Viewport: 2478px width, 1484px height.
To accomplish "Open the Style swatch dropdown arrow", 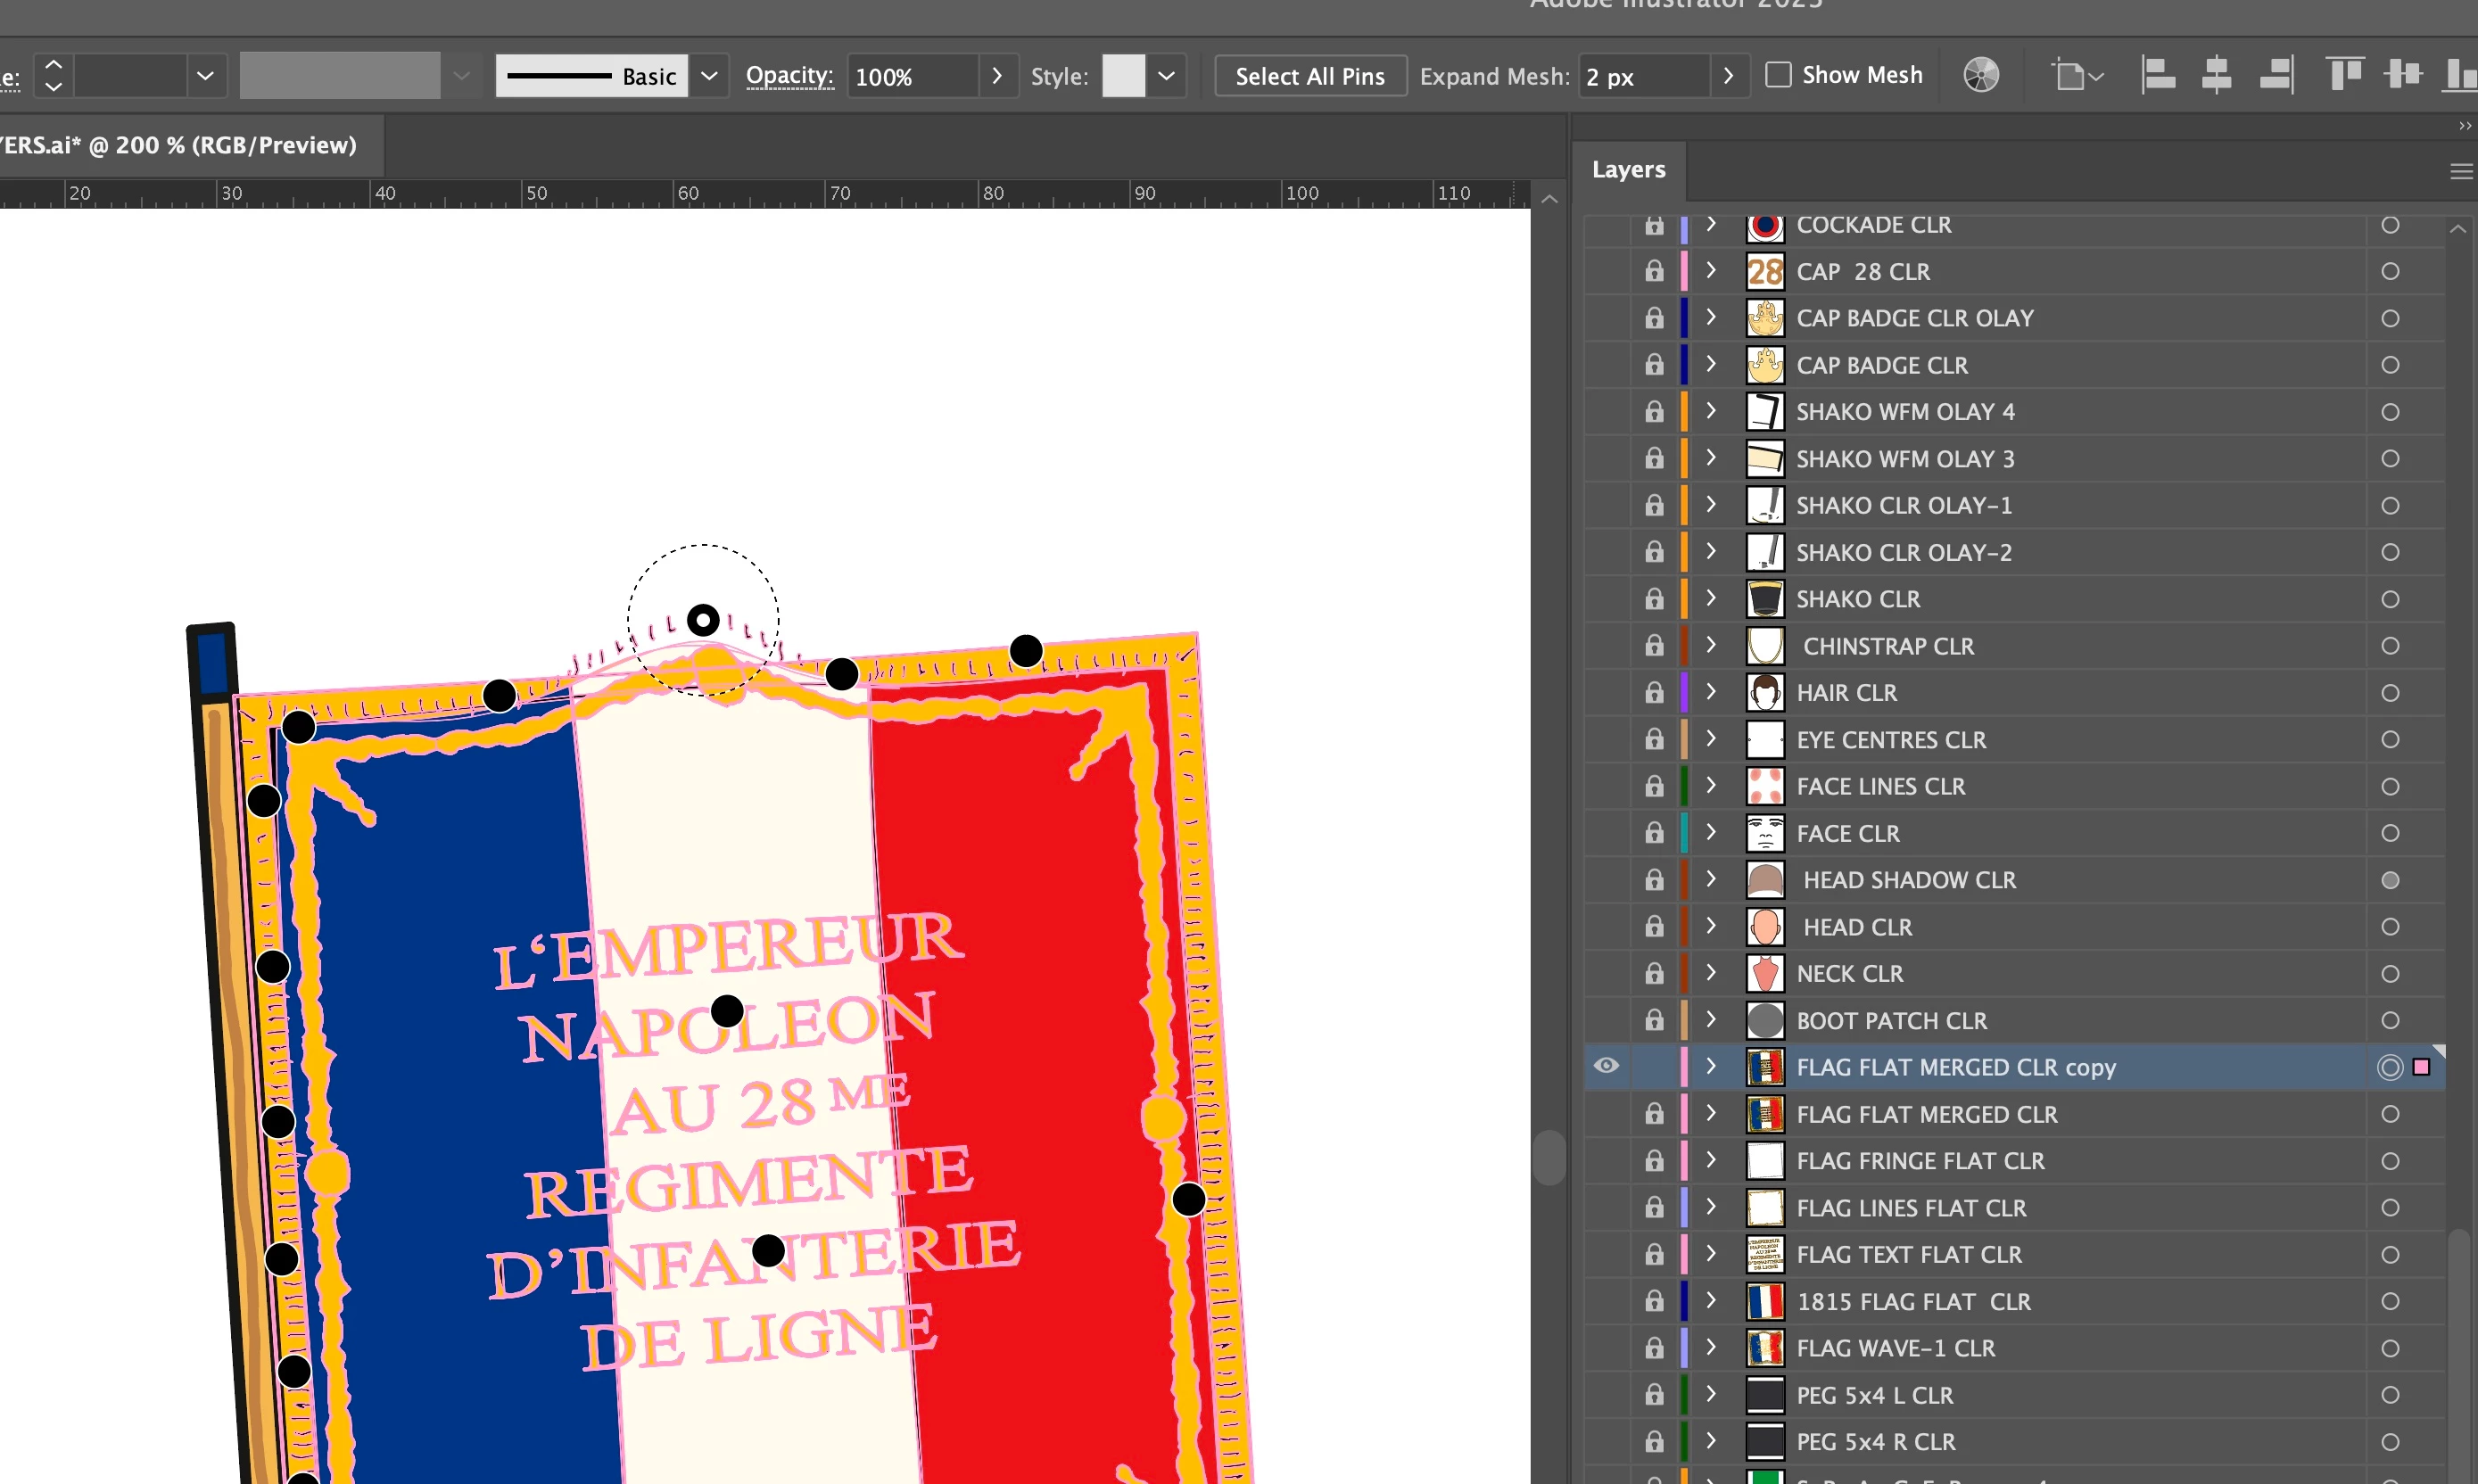I will 1166,76.
